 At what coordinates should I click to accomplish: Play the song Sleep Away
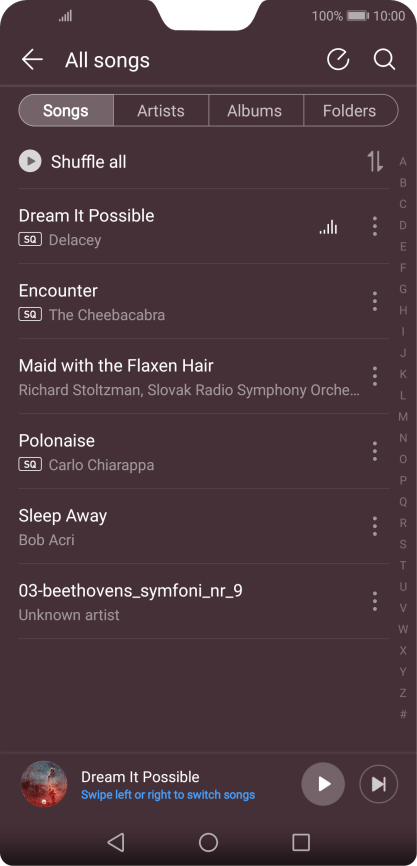click(189, 526)
